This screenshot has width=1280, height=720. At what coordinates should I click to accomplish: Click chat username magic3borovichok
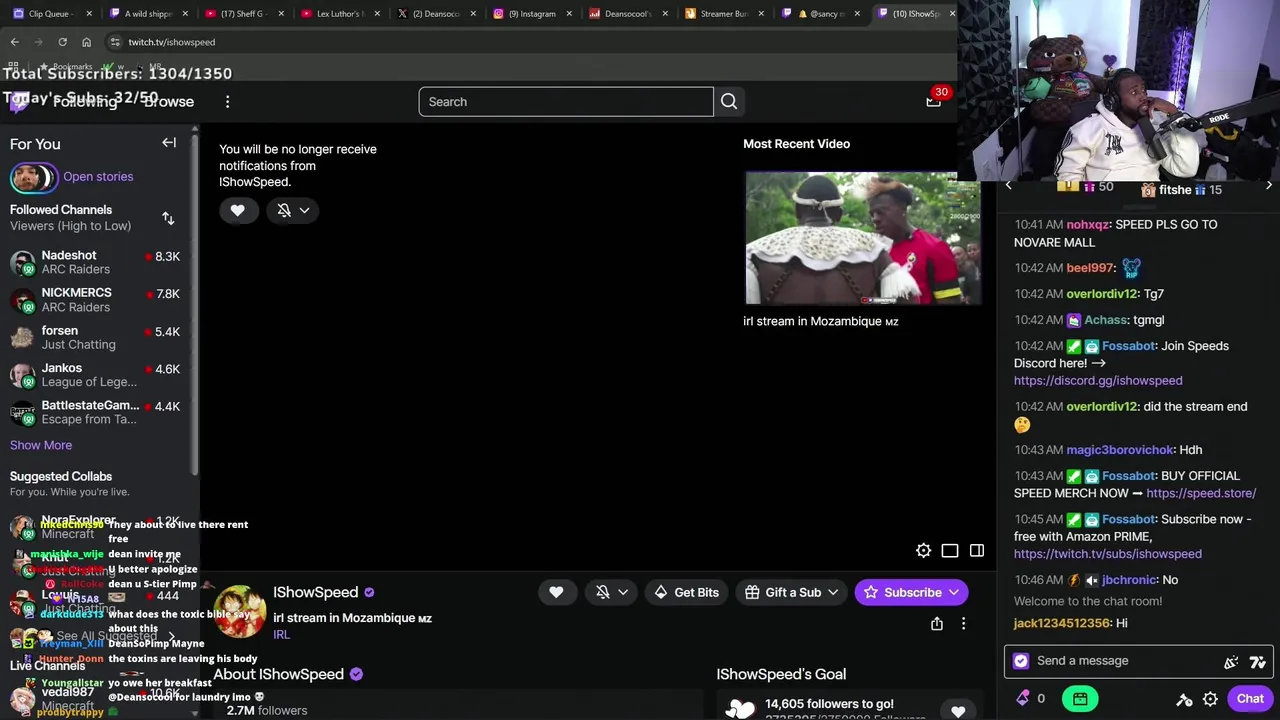tap(1120, 450)
